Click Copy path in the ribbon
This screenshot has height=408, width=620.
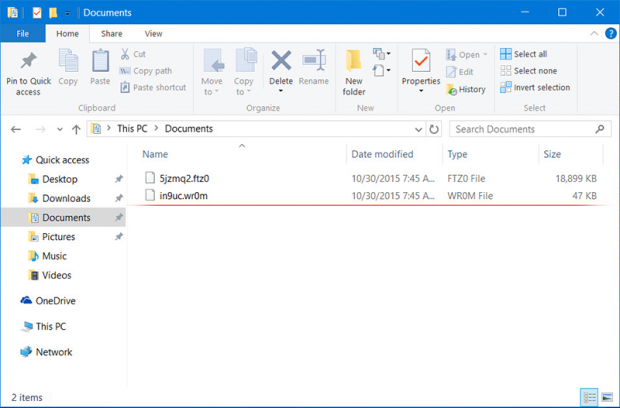146,71
